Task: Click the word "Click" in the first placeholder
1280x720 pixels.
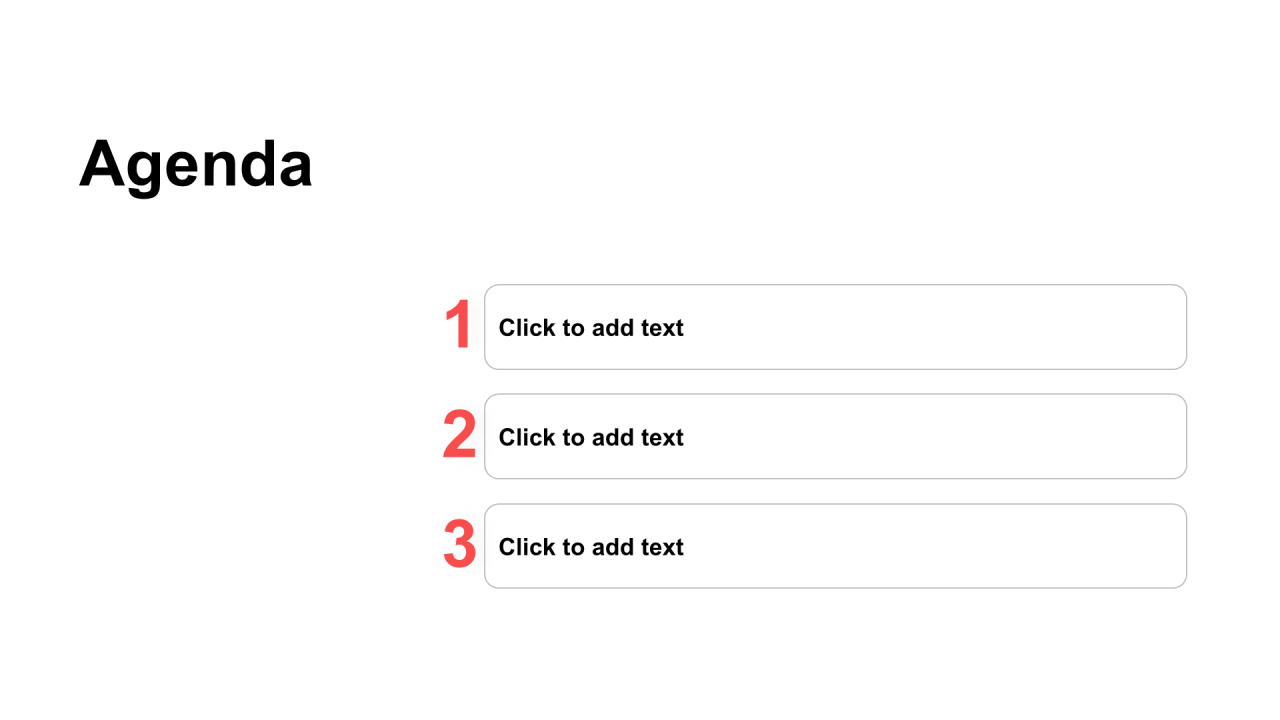Action: point(523,328)
